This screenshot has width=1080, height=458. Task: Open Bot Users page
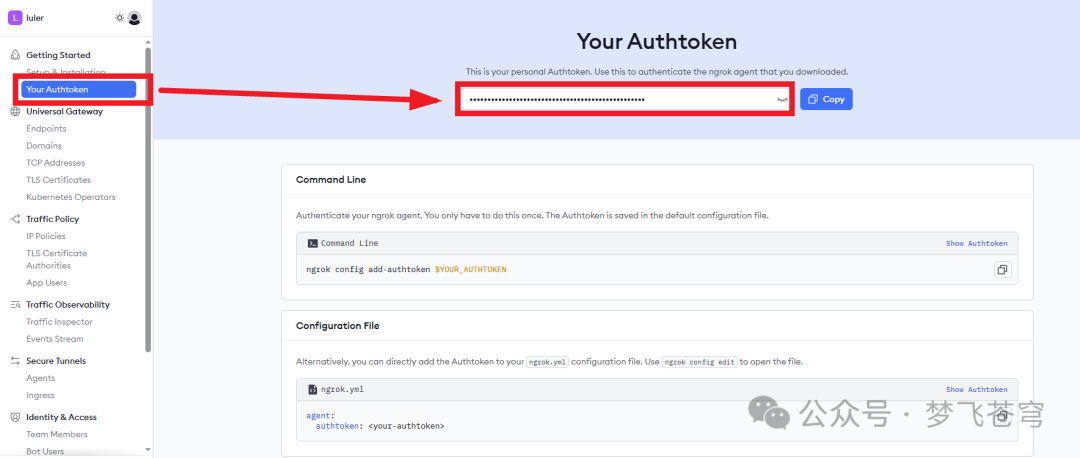click(x=45, y=452)
